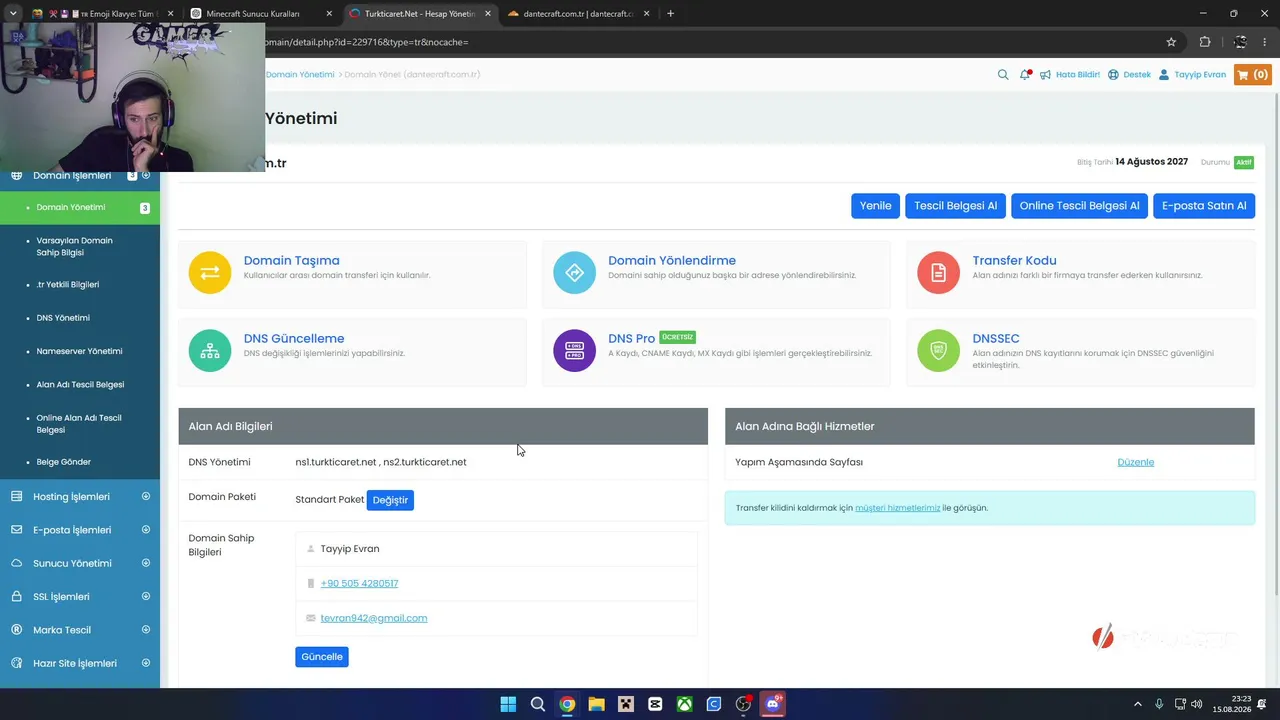Open File Explorer from the taskbar
Viewport: 1280px width, 720px height.
[x=596, y=704]
